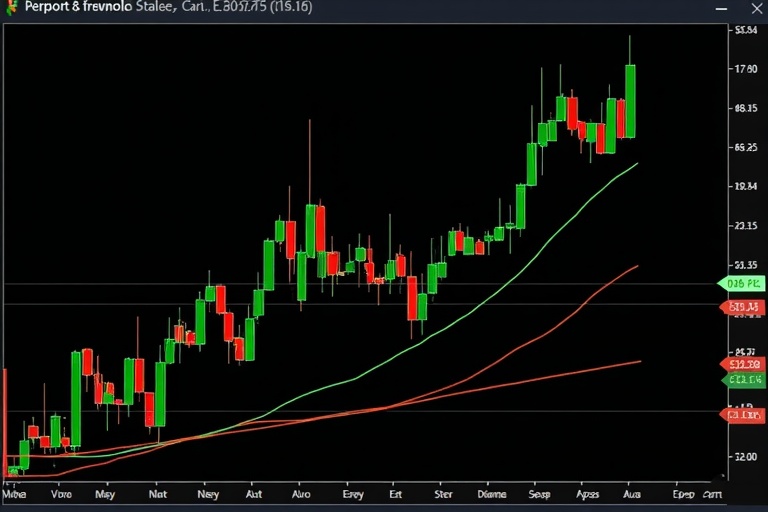Select the 'Epep' label on the time axis
The width and height of the screenshot is (768, 512).
(684, 494)
